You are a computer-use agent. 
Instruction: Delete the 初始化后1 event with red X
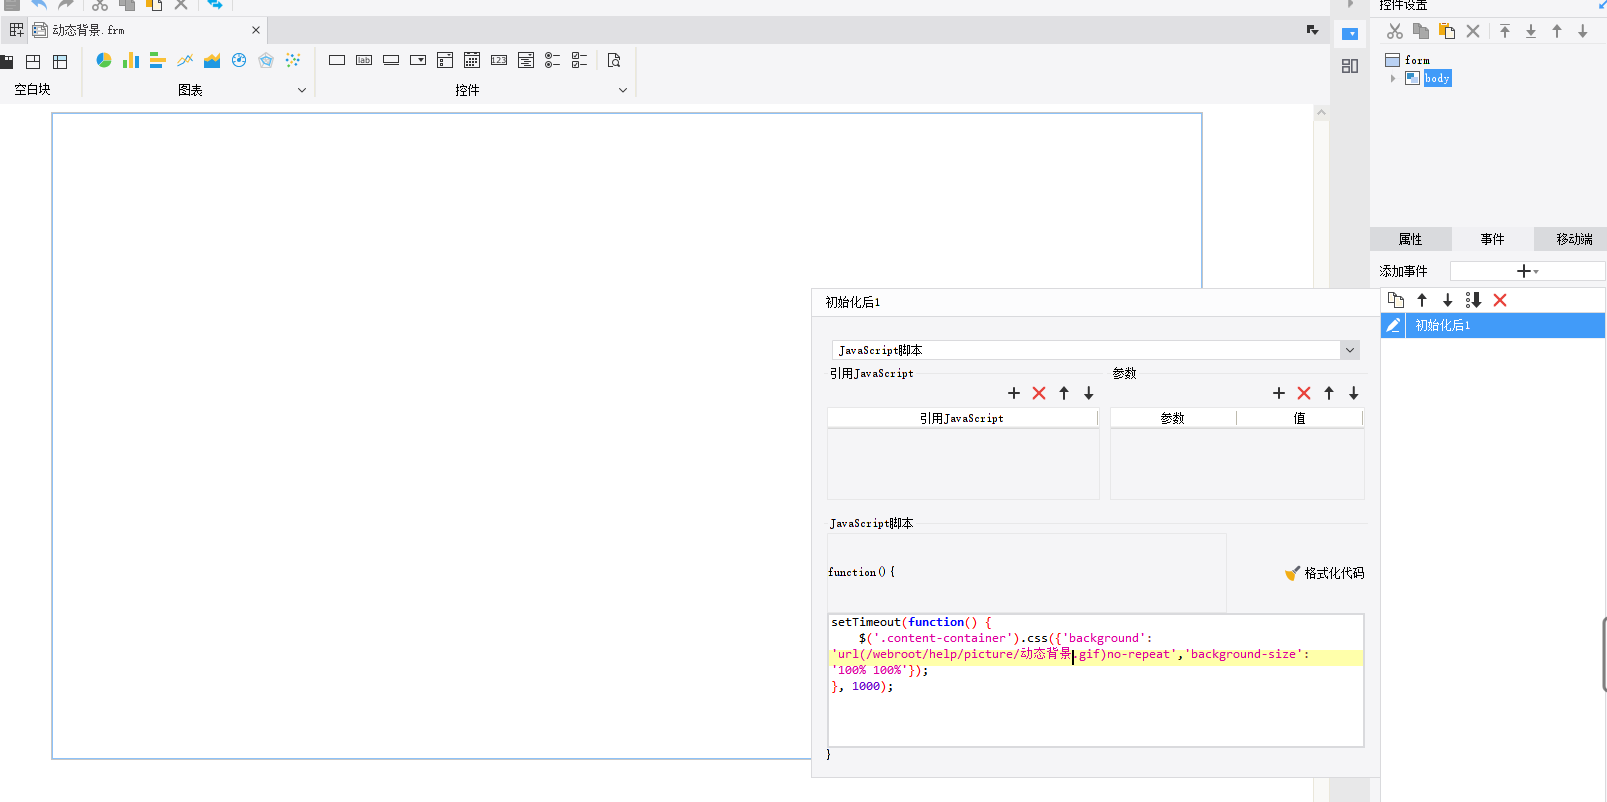point(1500,300)
